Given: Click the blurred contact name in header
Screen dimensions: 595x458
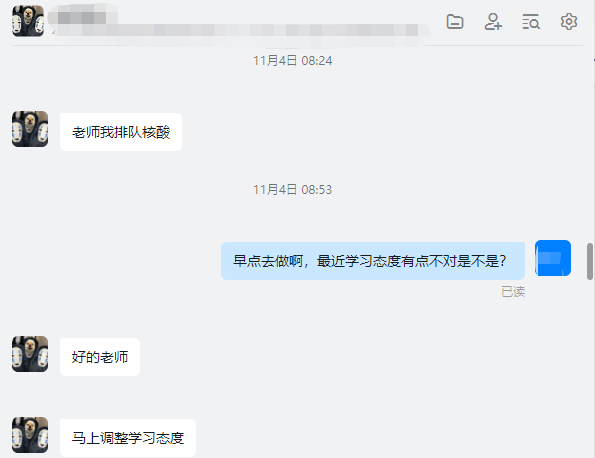Looking at the screenshot, I should point(83,16).
